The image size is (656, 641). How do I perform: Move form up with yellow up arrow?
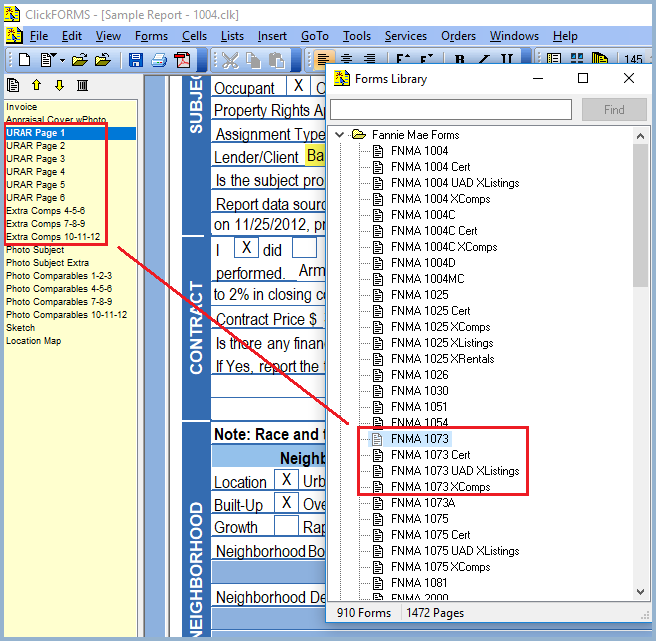pyautogui.click(x=37, y=85)
